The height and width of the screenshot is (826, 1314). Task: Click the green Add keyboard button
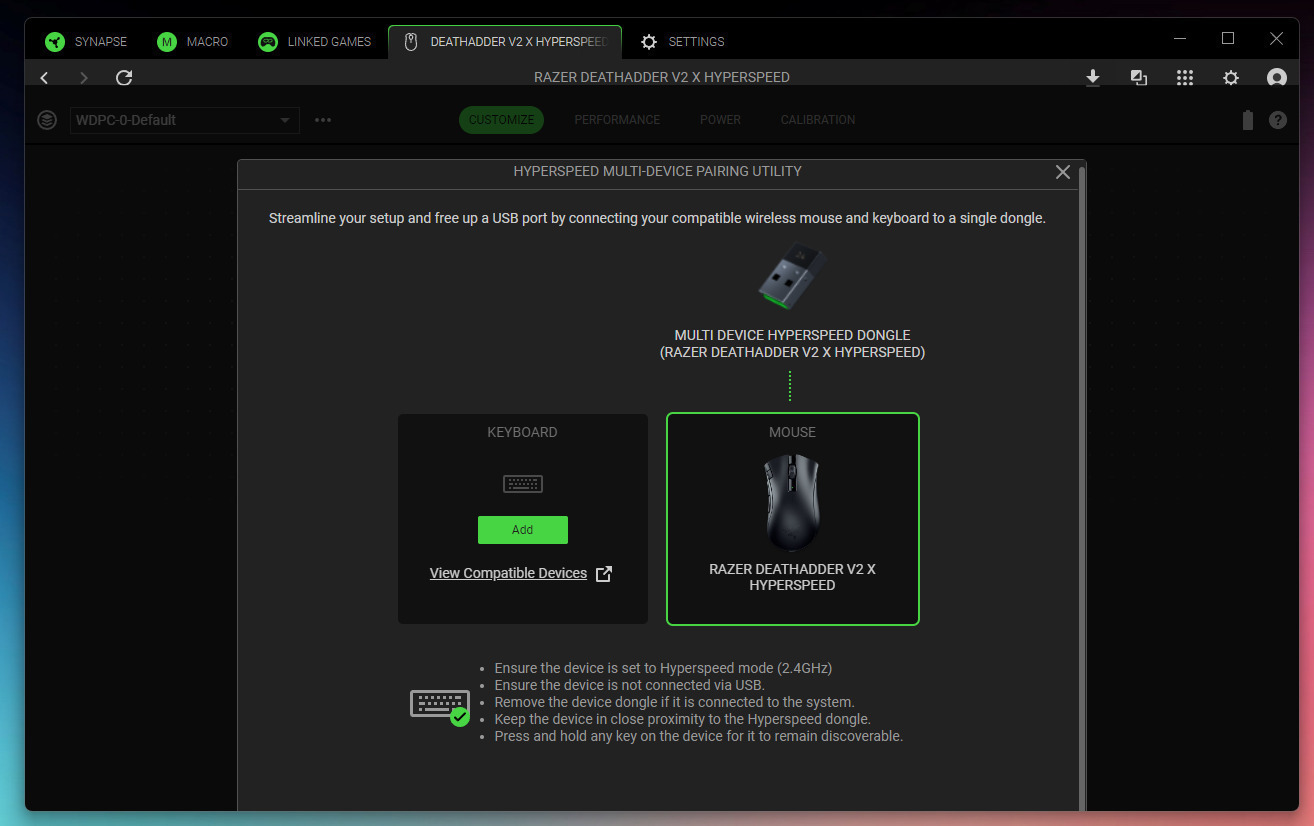pos(523,530)
